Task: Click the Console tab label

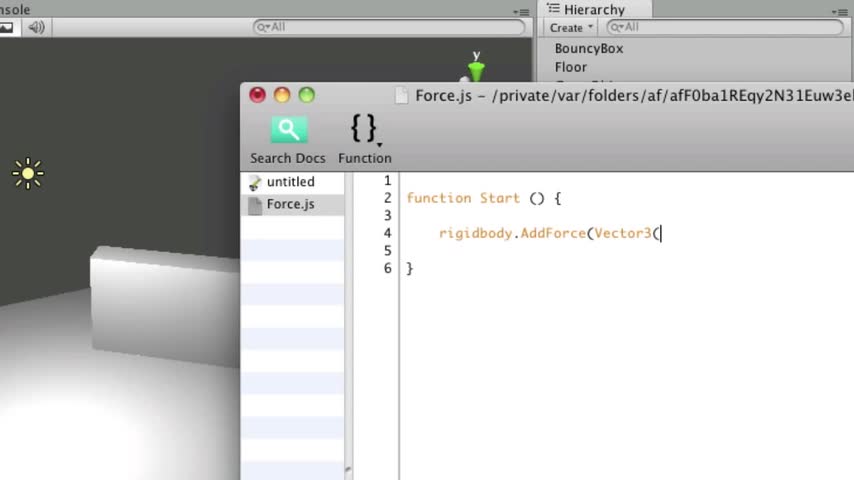Action: [15, 10]
